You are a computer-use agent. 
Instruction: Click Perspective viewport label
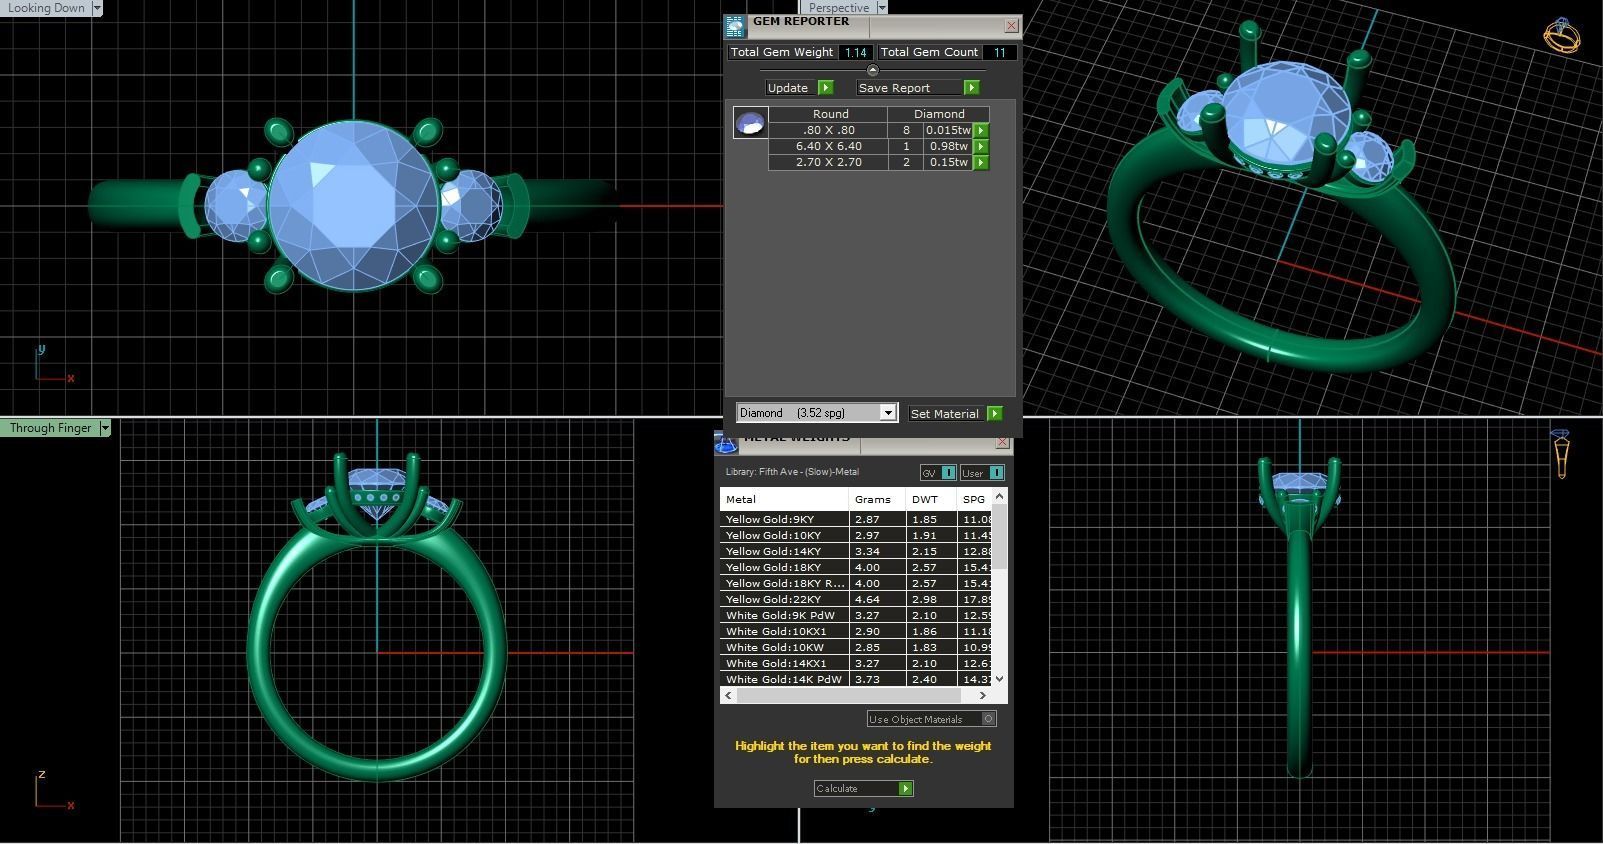(x=838, y=8)
